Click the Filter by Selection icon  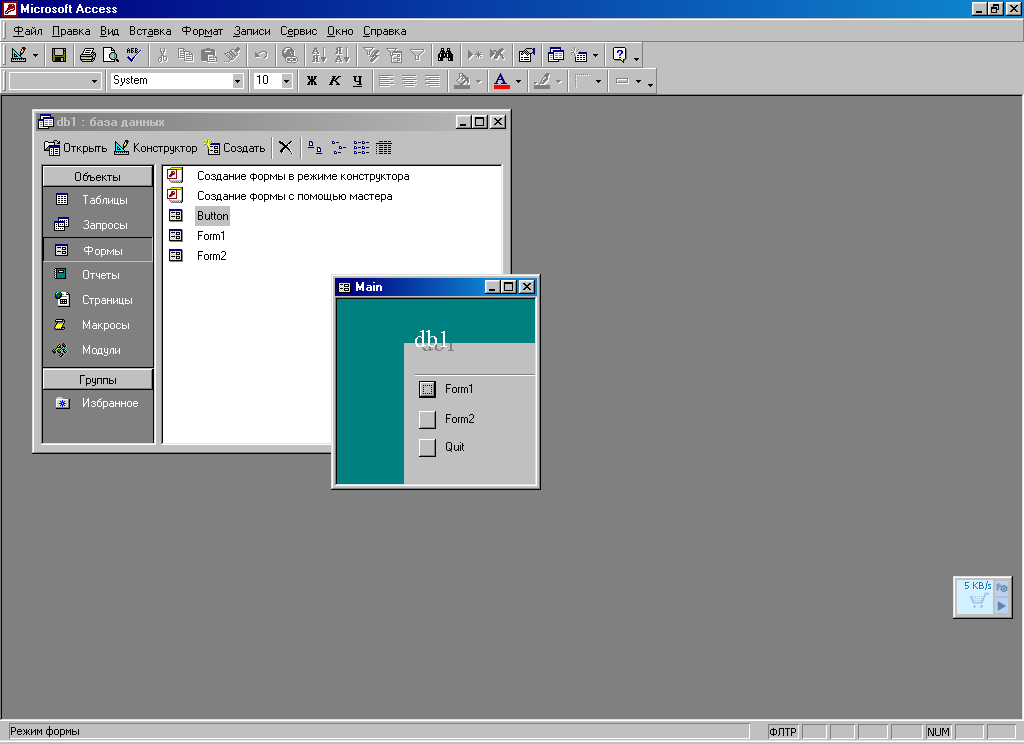(371, 55)
